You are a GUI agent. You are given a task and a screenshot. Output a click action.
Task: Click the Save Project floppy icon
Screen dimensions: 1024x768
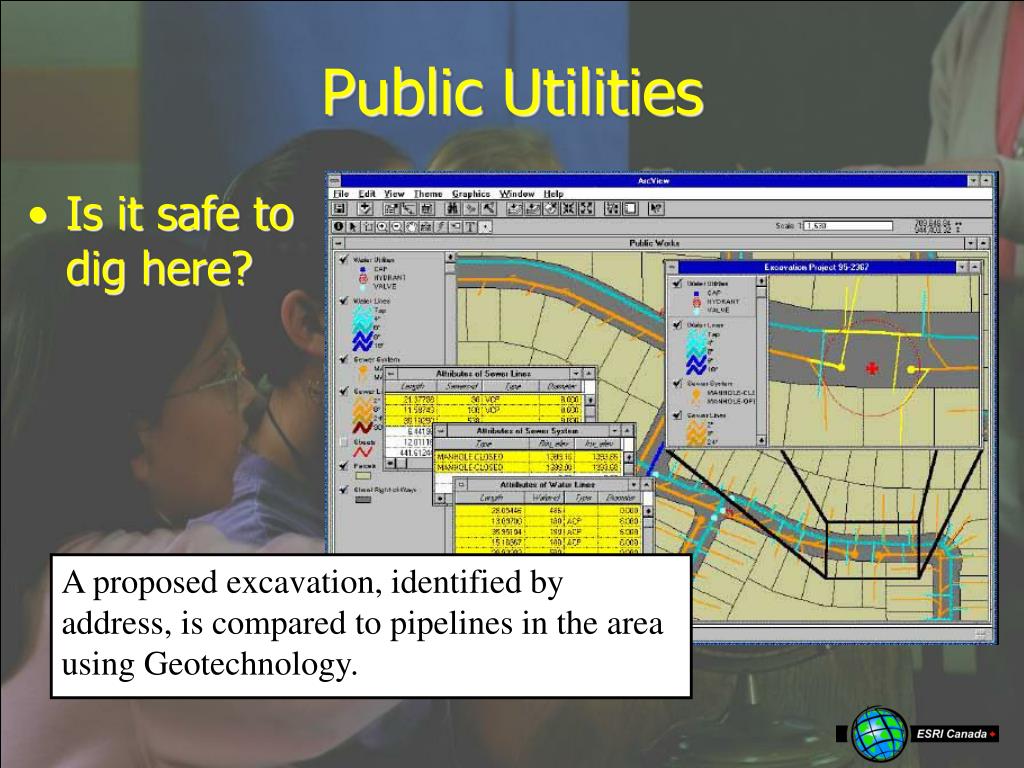[x=339, y=208]
